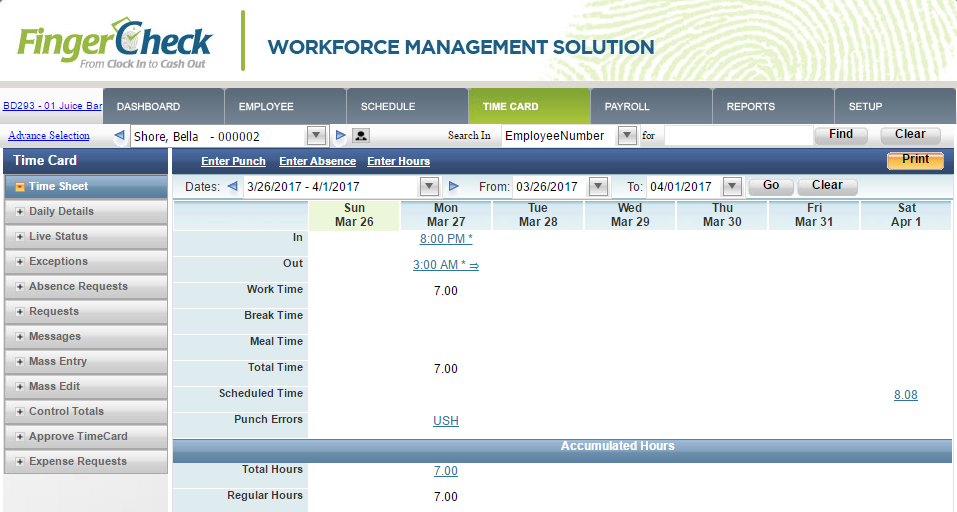Click the FingerCheck logo
Screen dimensions: 957x512
115,43
